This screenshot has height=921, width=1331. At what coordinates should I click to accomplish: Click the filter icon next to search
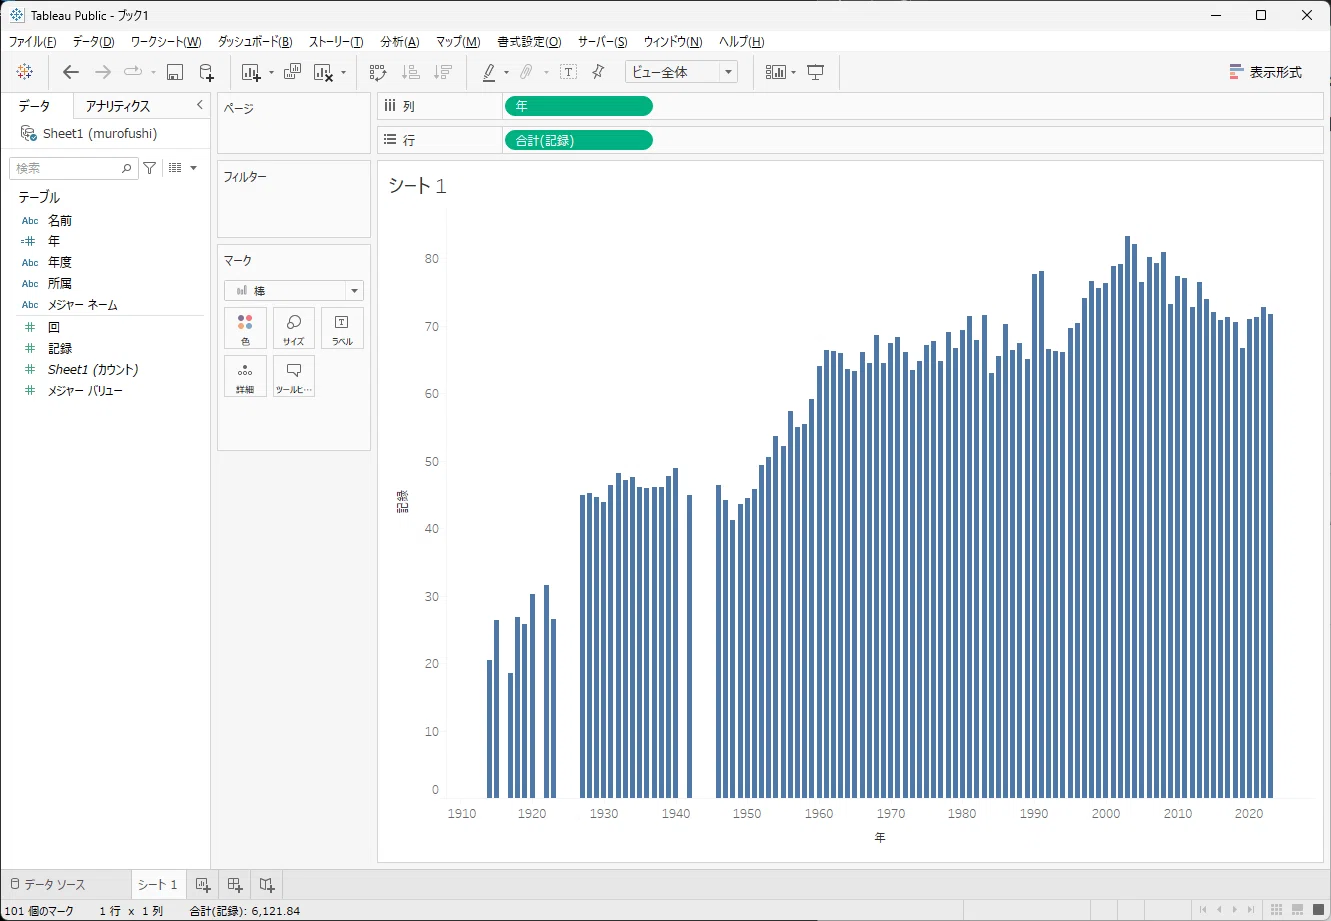pos(149,168)
